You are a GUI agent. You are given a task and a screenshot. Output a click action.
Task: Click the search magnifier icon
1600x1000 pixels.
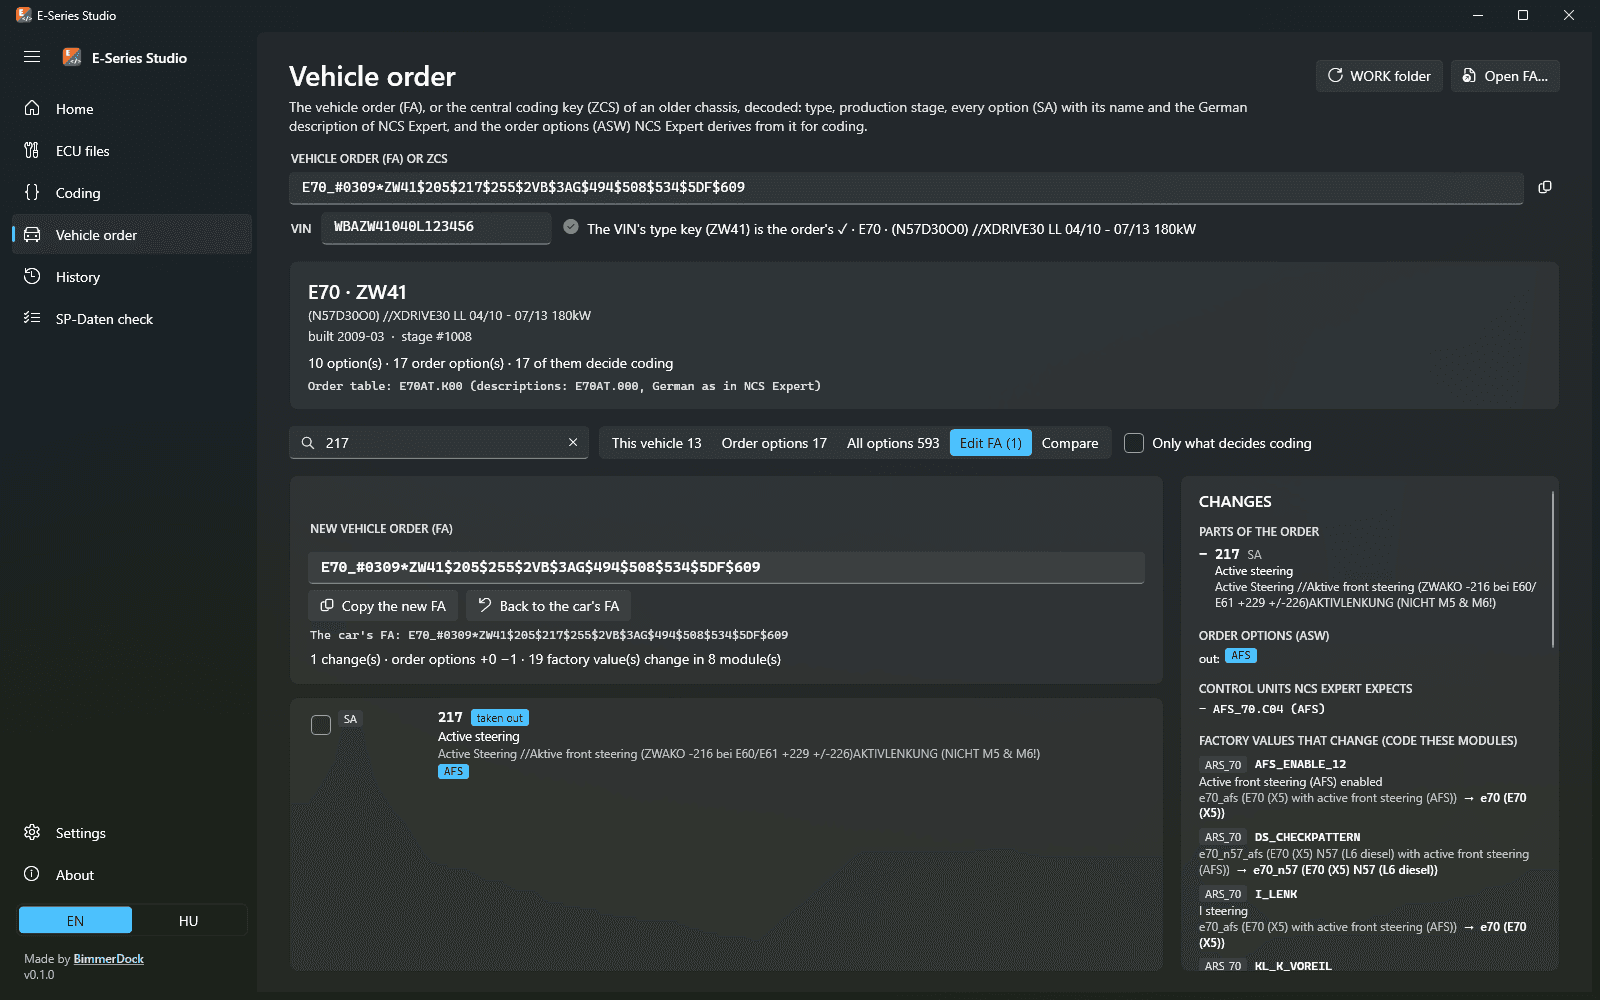308,443
